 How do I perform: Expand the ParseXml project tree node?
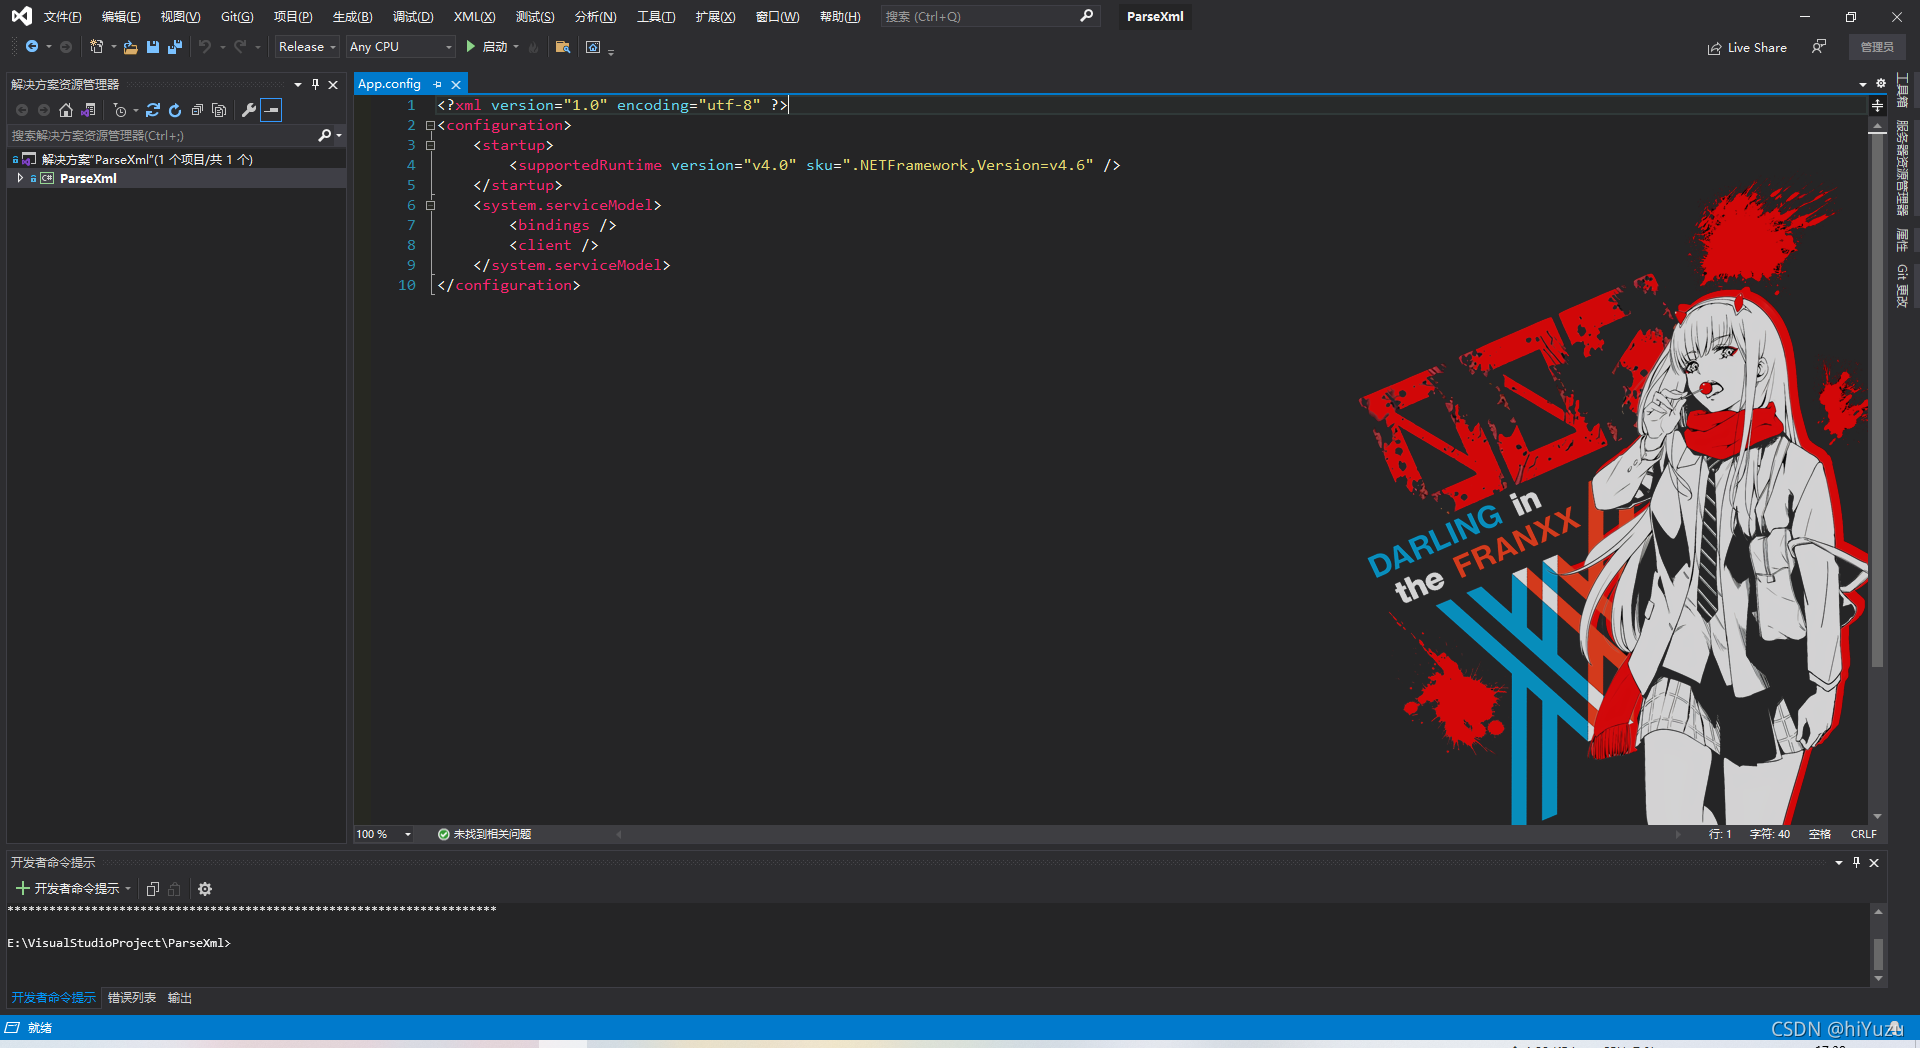coord(20,178)
